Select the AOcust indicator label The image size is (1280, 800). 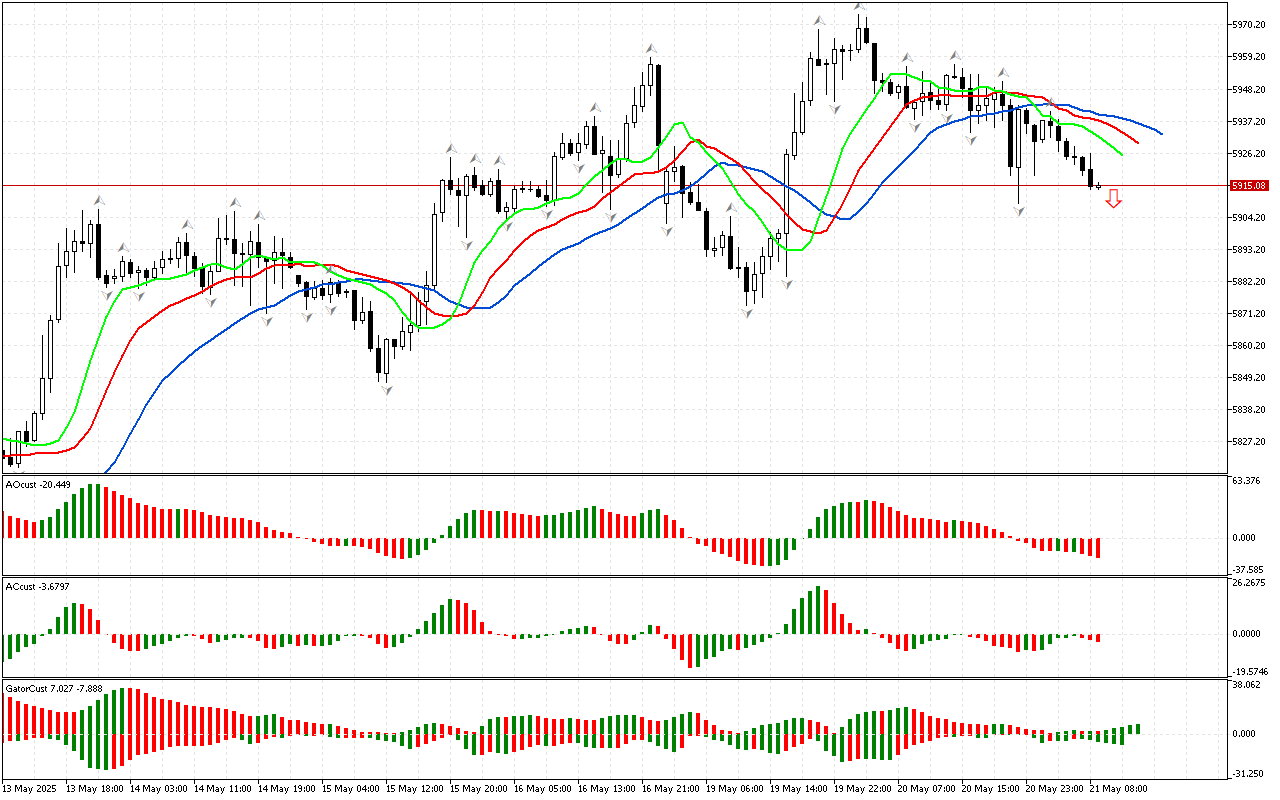38,485
